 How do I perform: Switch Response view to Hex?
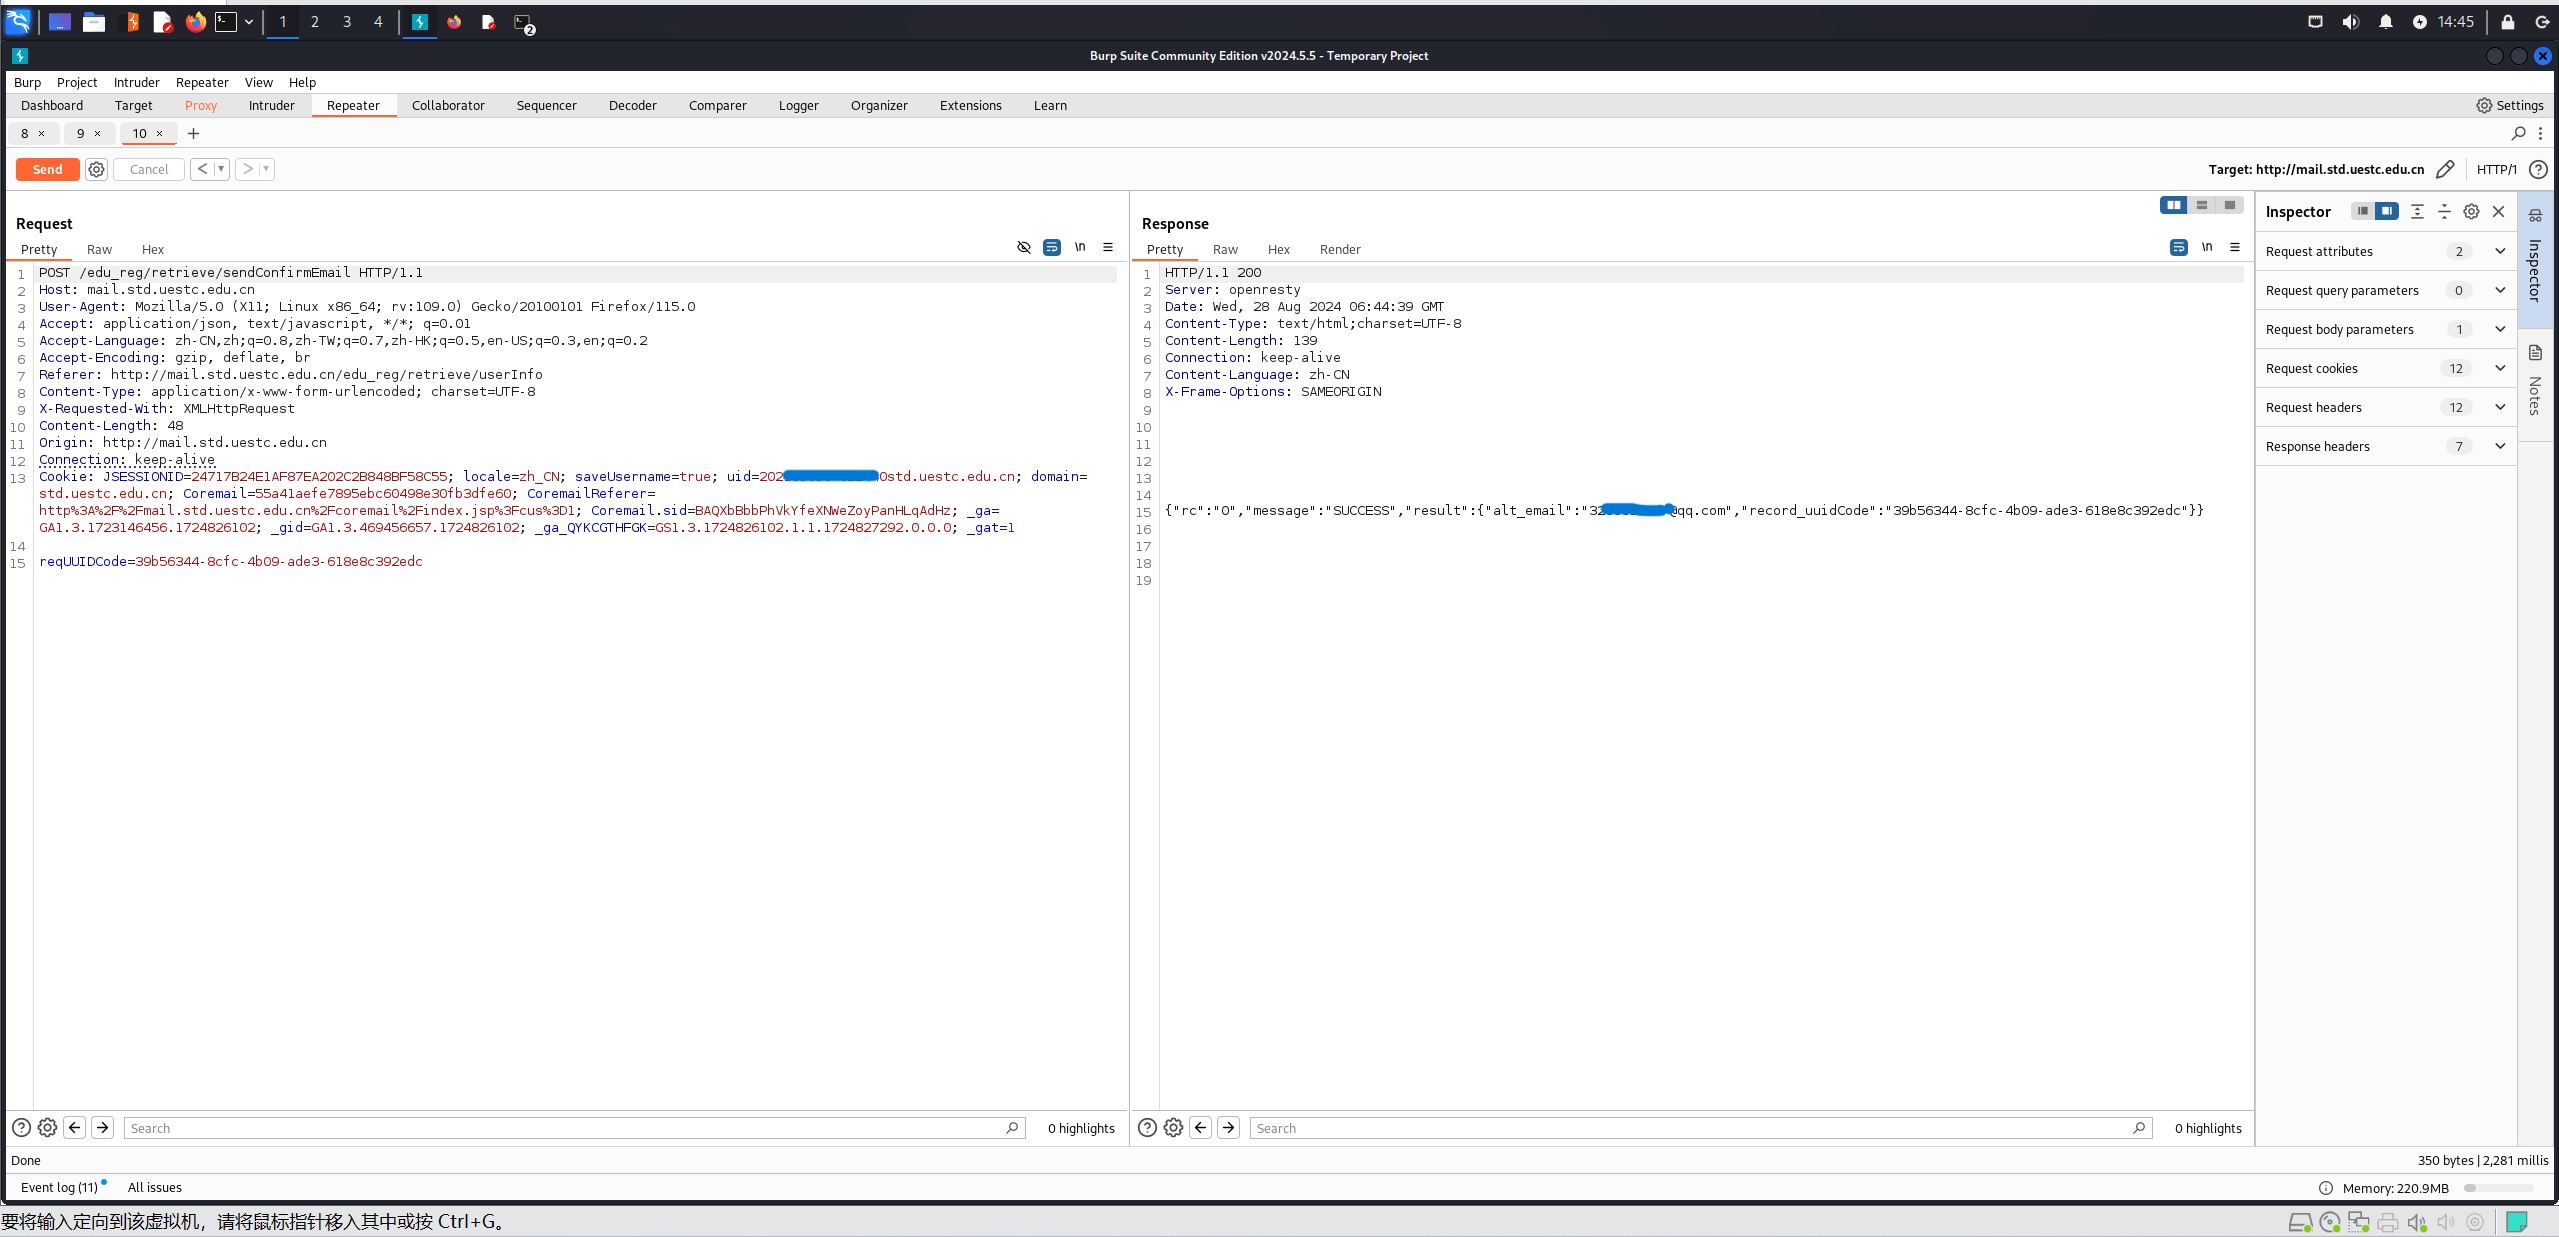[1279, 249]
